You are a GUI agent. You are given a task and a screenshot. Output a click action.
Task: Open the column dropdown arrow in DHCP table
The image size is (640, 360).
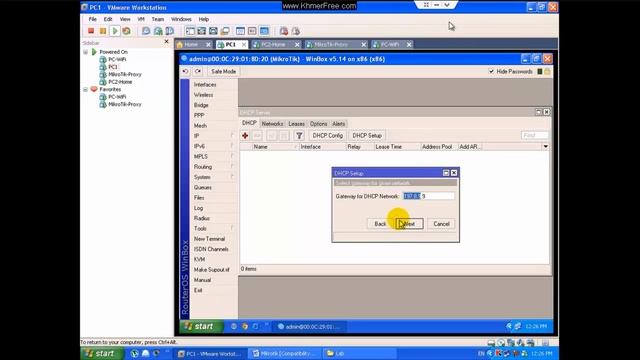pos(545,147)
